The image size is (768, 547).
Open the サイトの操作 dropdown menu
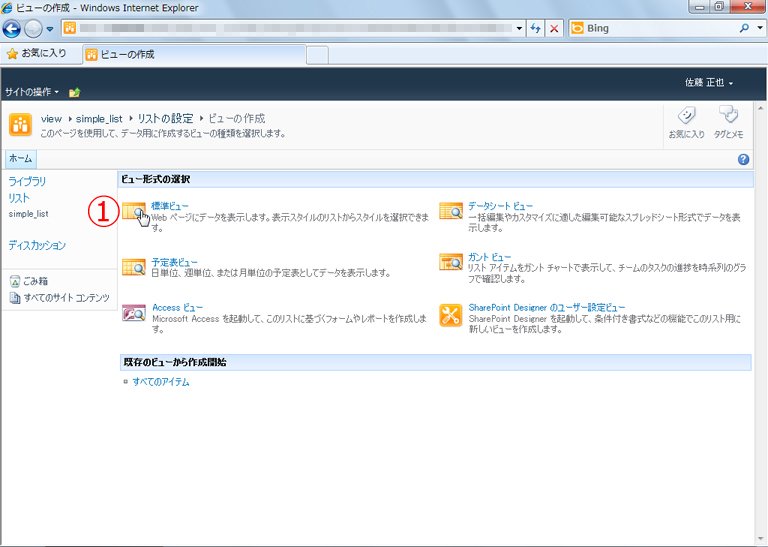point(32,92)
